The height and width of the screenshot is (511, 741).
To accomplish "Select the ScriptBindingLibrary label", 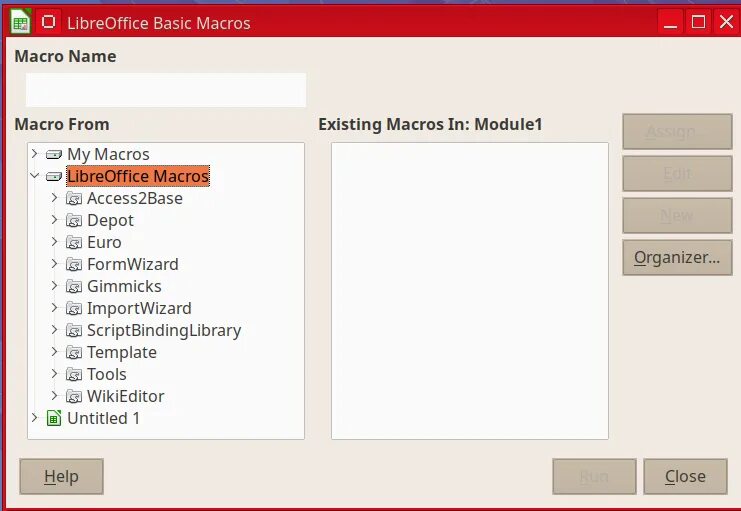I will (164, 330).
